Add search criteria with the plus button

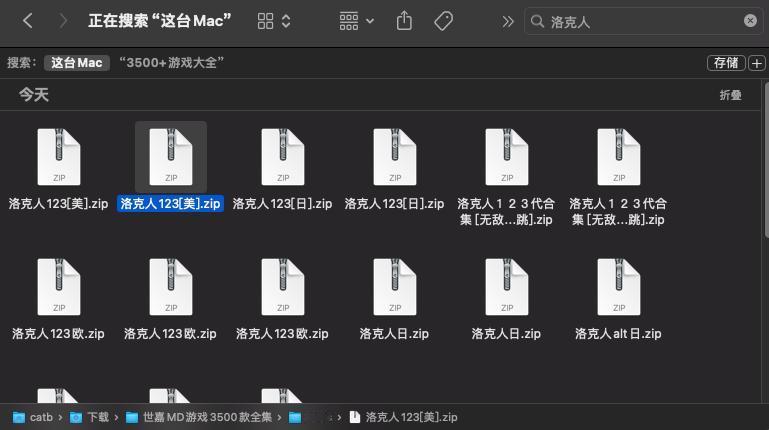[757, 63]
